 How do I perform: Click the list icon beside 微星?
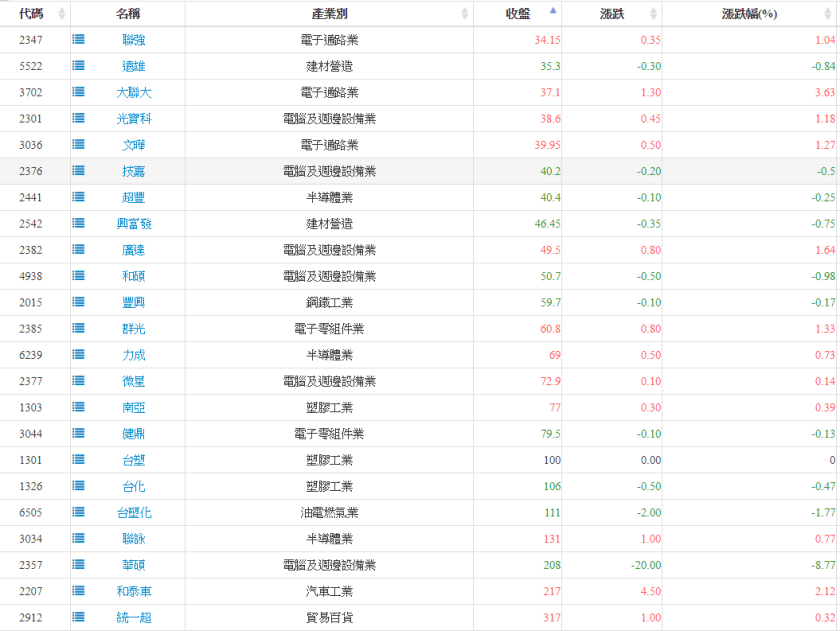click(79, 381)
